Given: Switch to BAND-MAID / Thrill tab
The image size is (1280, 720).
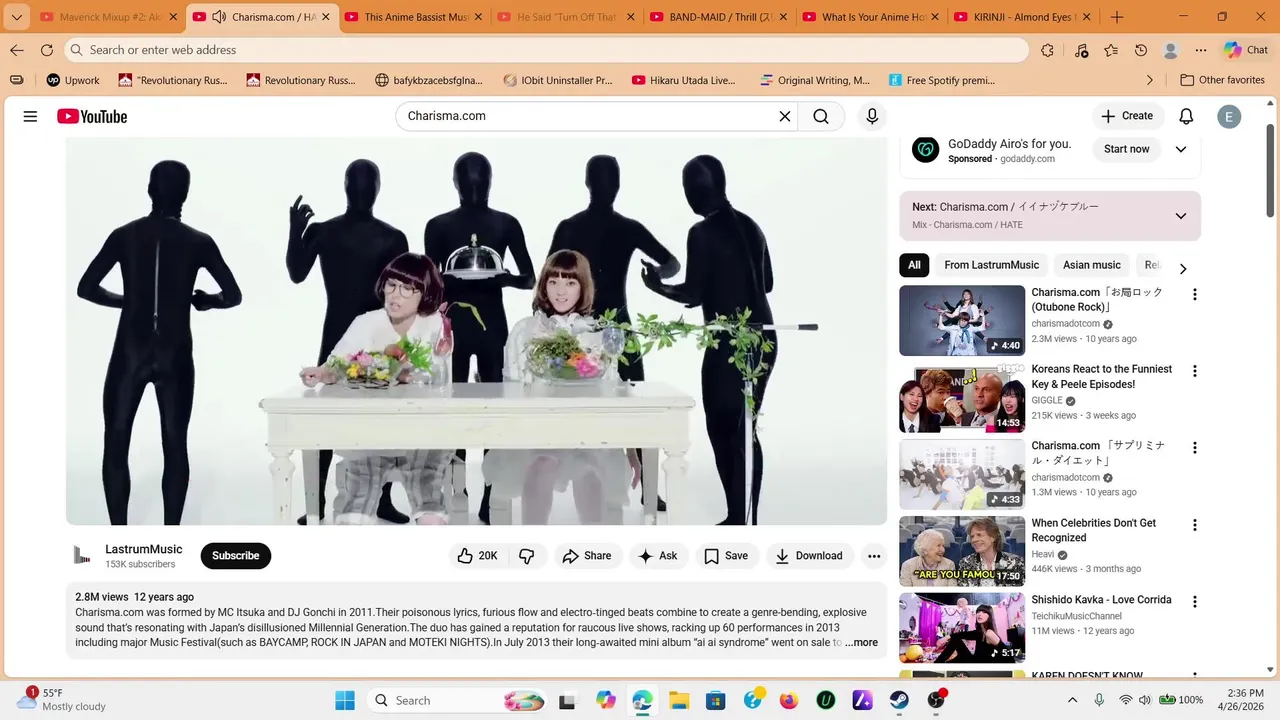Looking at the screenshot, I should pos(720,17).
